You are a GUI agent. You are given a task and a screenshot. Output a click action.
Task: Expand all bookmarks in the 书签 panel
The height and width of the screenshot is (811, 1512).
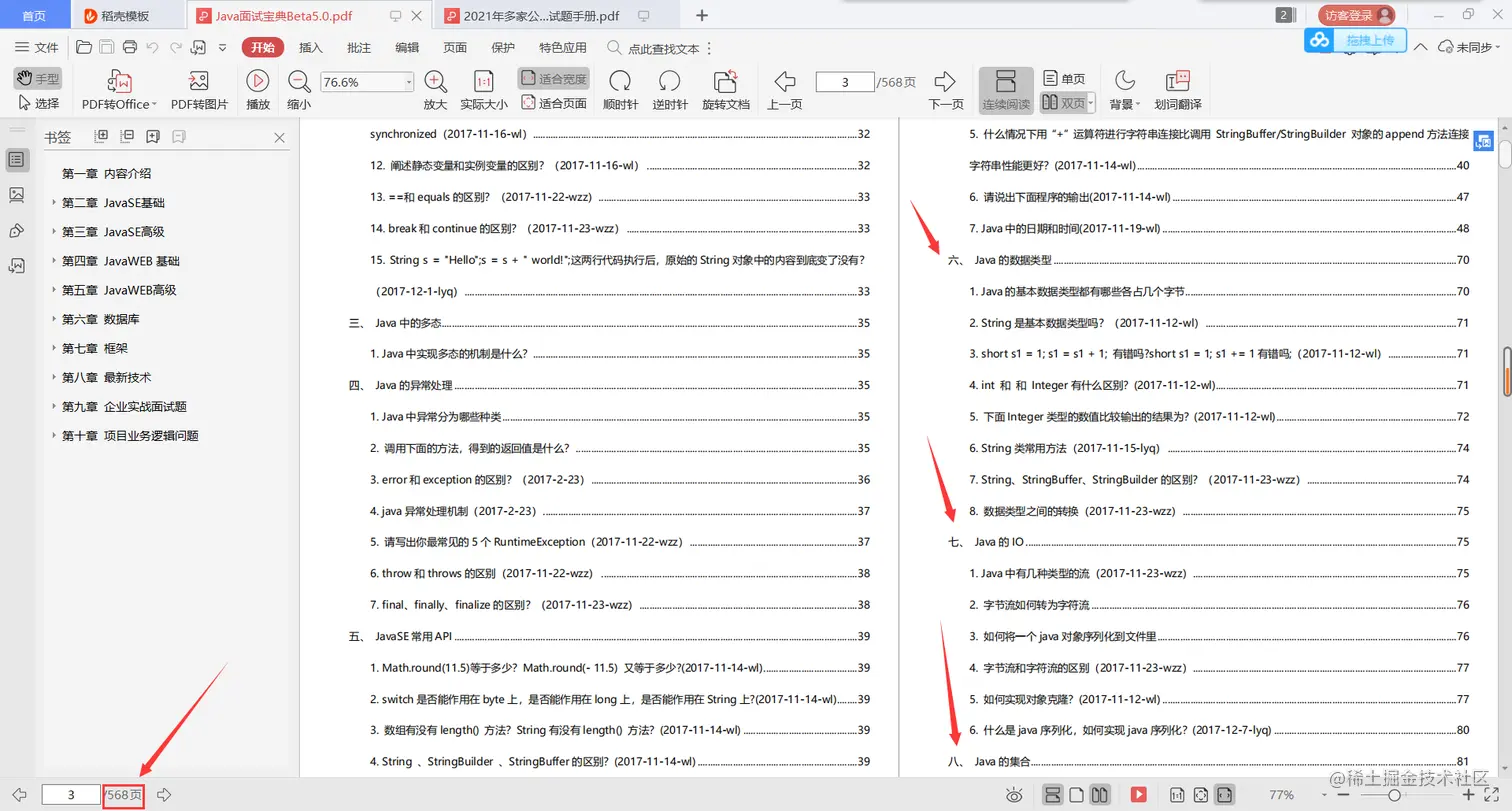(x=101, y=137)
